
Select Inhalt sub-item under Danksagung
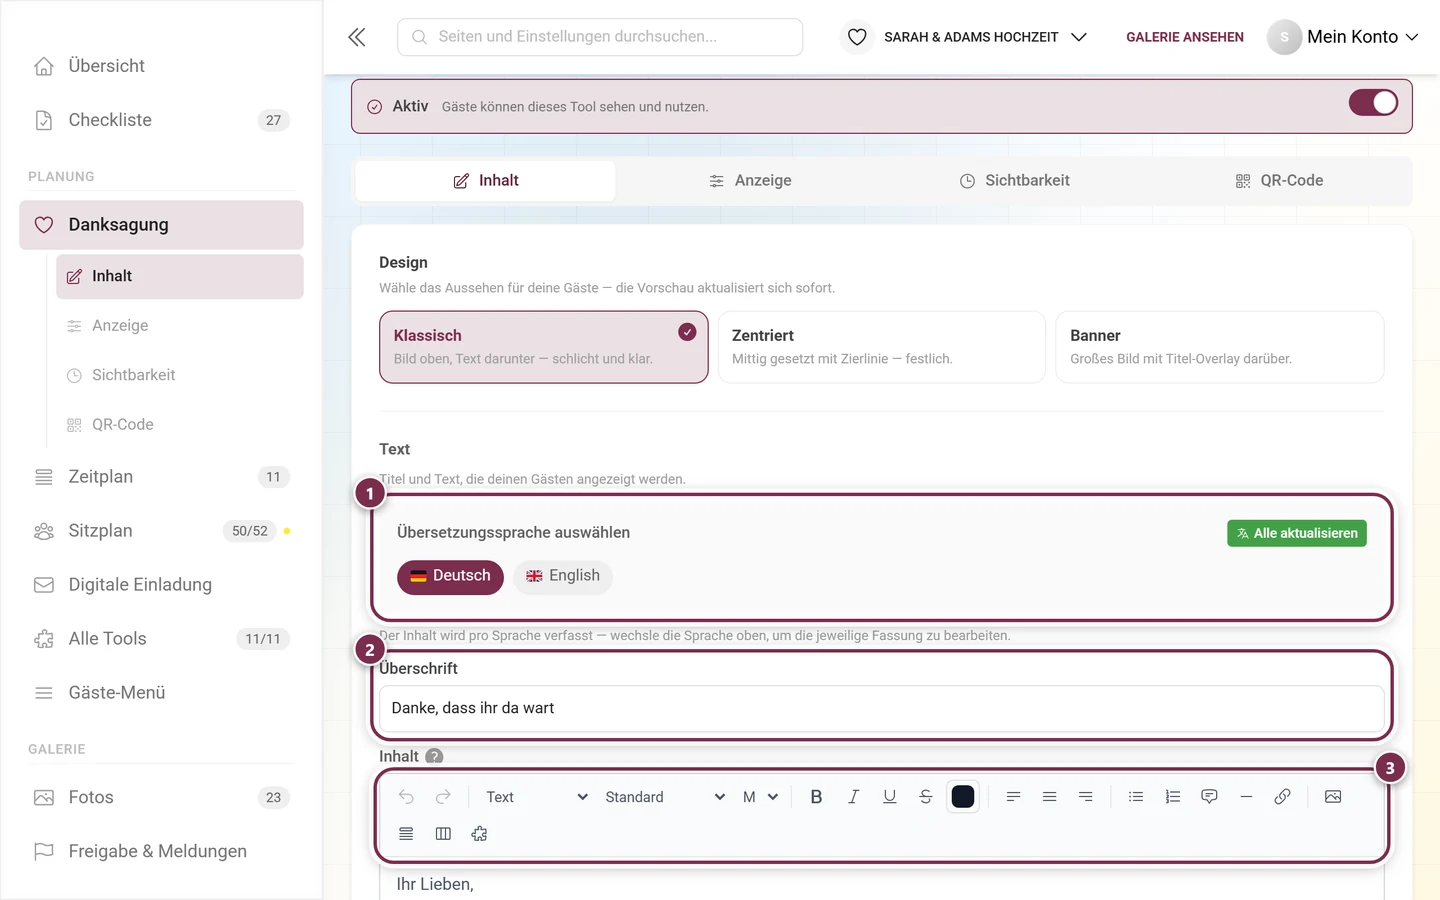pos(180,277)
